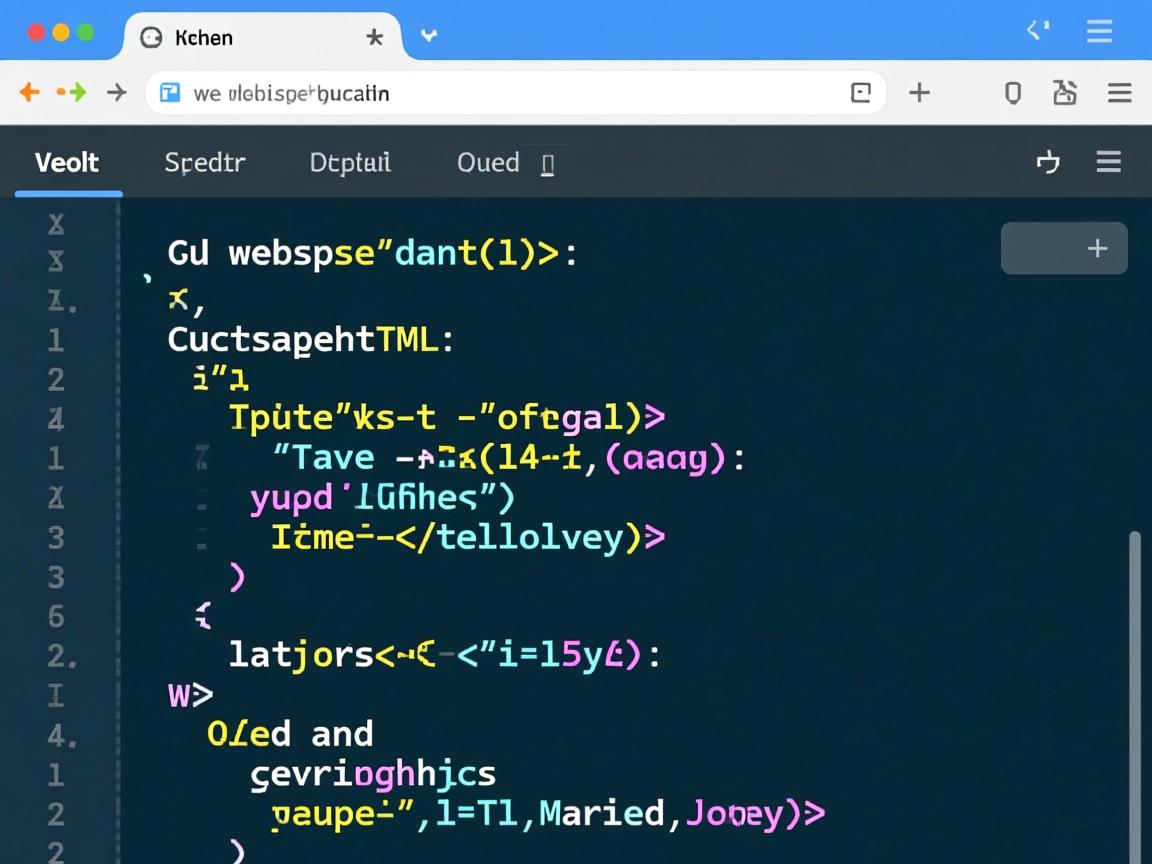
Task: Select the Oued panel tab
Action: pyautogui.click(x=488, y=162)
